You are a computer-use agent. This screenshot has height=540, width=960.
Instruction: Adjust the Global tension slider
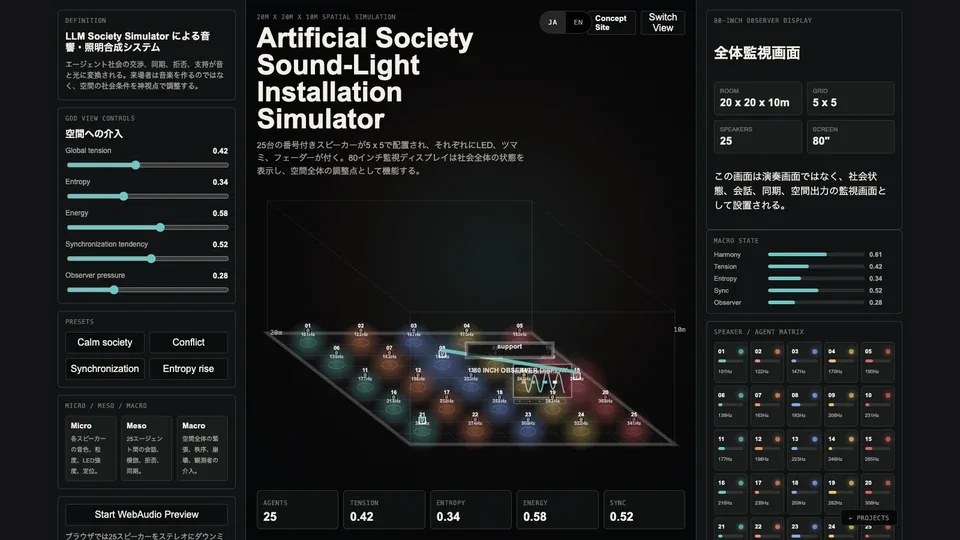click(x=147, y=165)
